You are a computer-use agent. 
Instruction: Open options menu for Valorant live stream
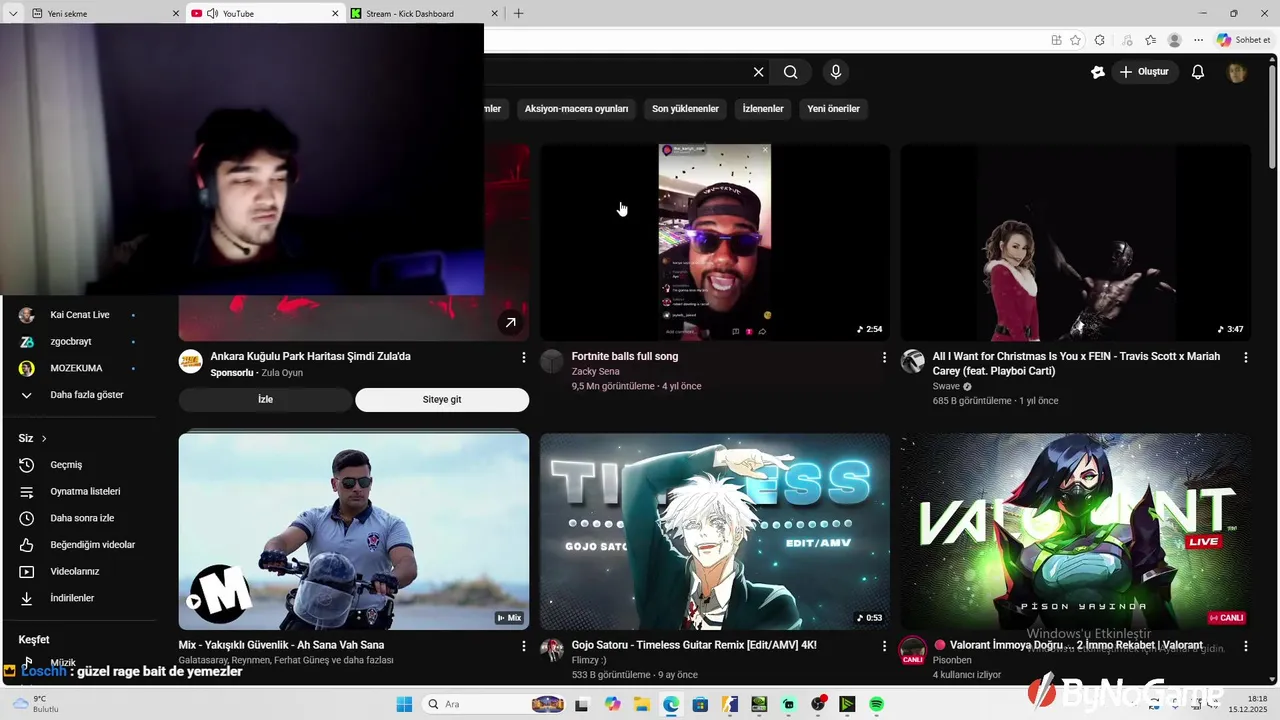1245,646
